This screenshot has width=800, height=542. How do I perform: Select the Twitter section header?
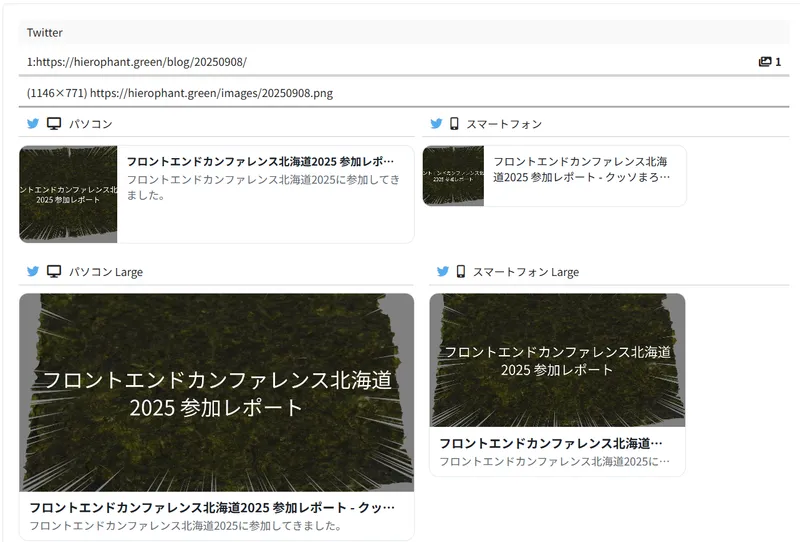(x=45, y=33)
